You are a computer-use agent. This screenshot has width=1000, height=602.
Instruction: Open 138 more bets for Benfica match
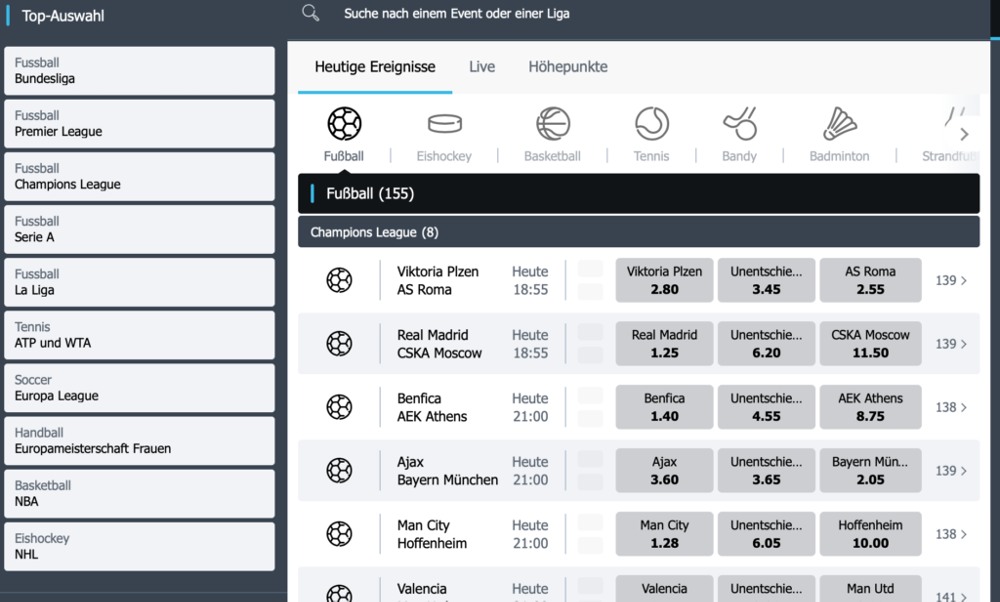pos(952,407)
